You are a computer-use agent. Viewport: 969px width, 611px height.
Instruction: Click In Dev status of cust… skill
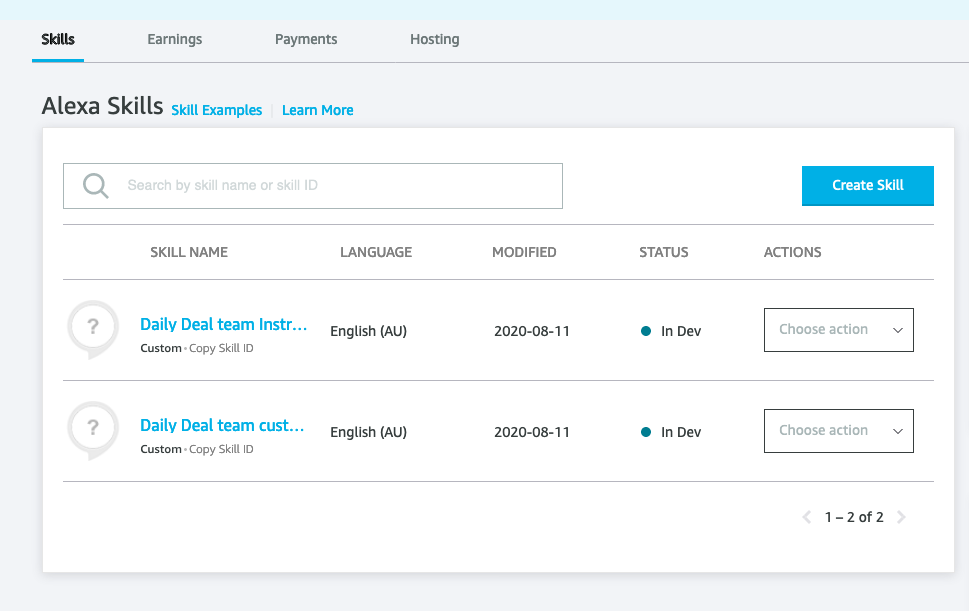pos(671,432)
